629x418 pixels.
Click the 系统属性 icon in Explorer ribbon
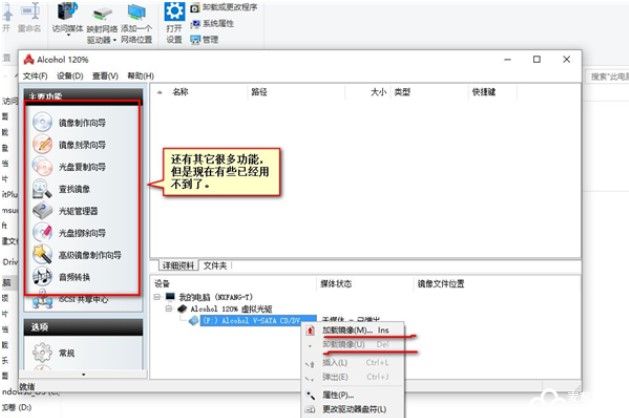195,24
